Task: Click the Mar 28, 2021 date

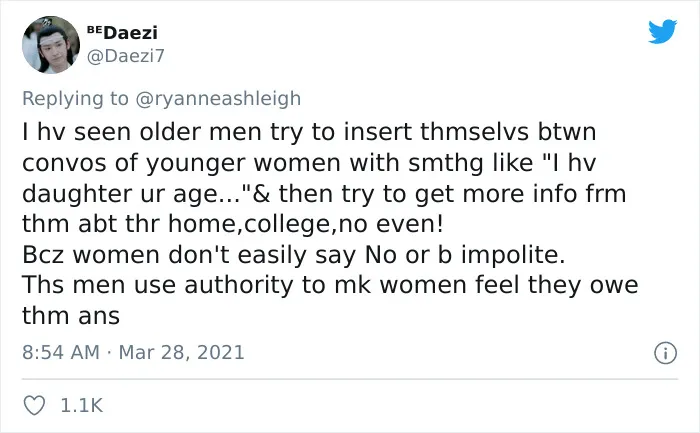Action: [x=181, y=352]
